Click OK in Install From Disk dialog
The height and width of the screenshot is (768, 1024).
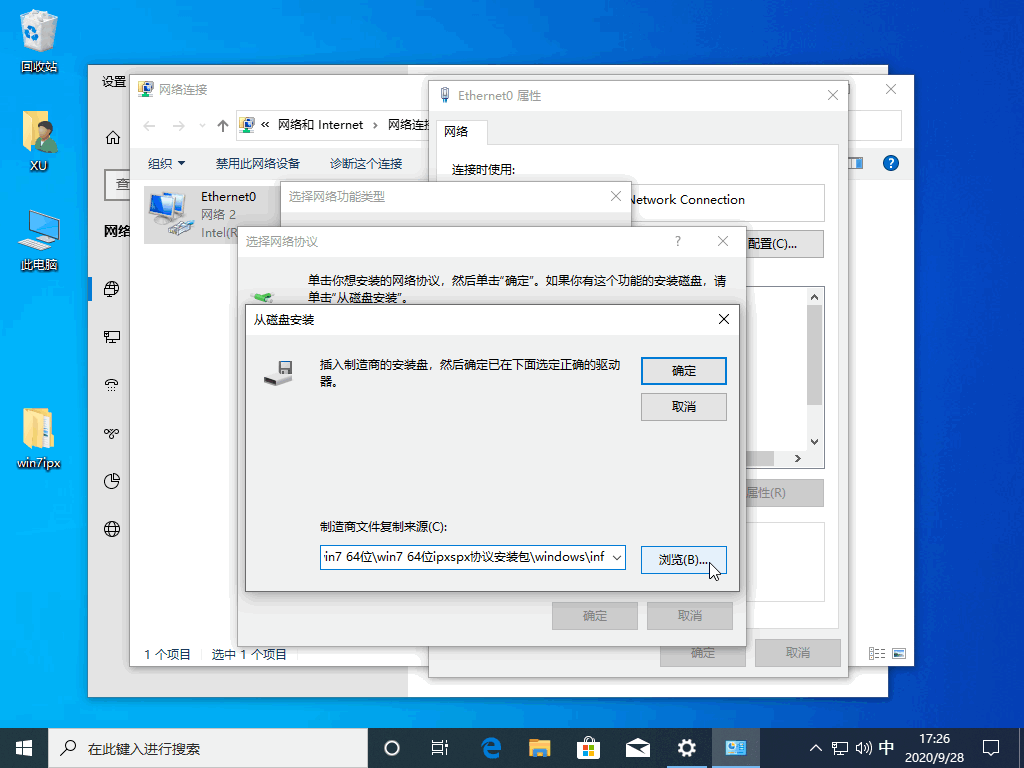684,371
